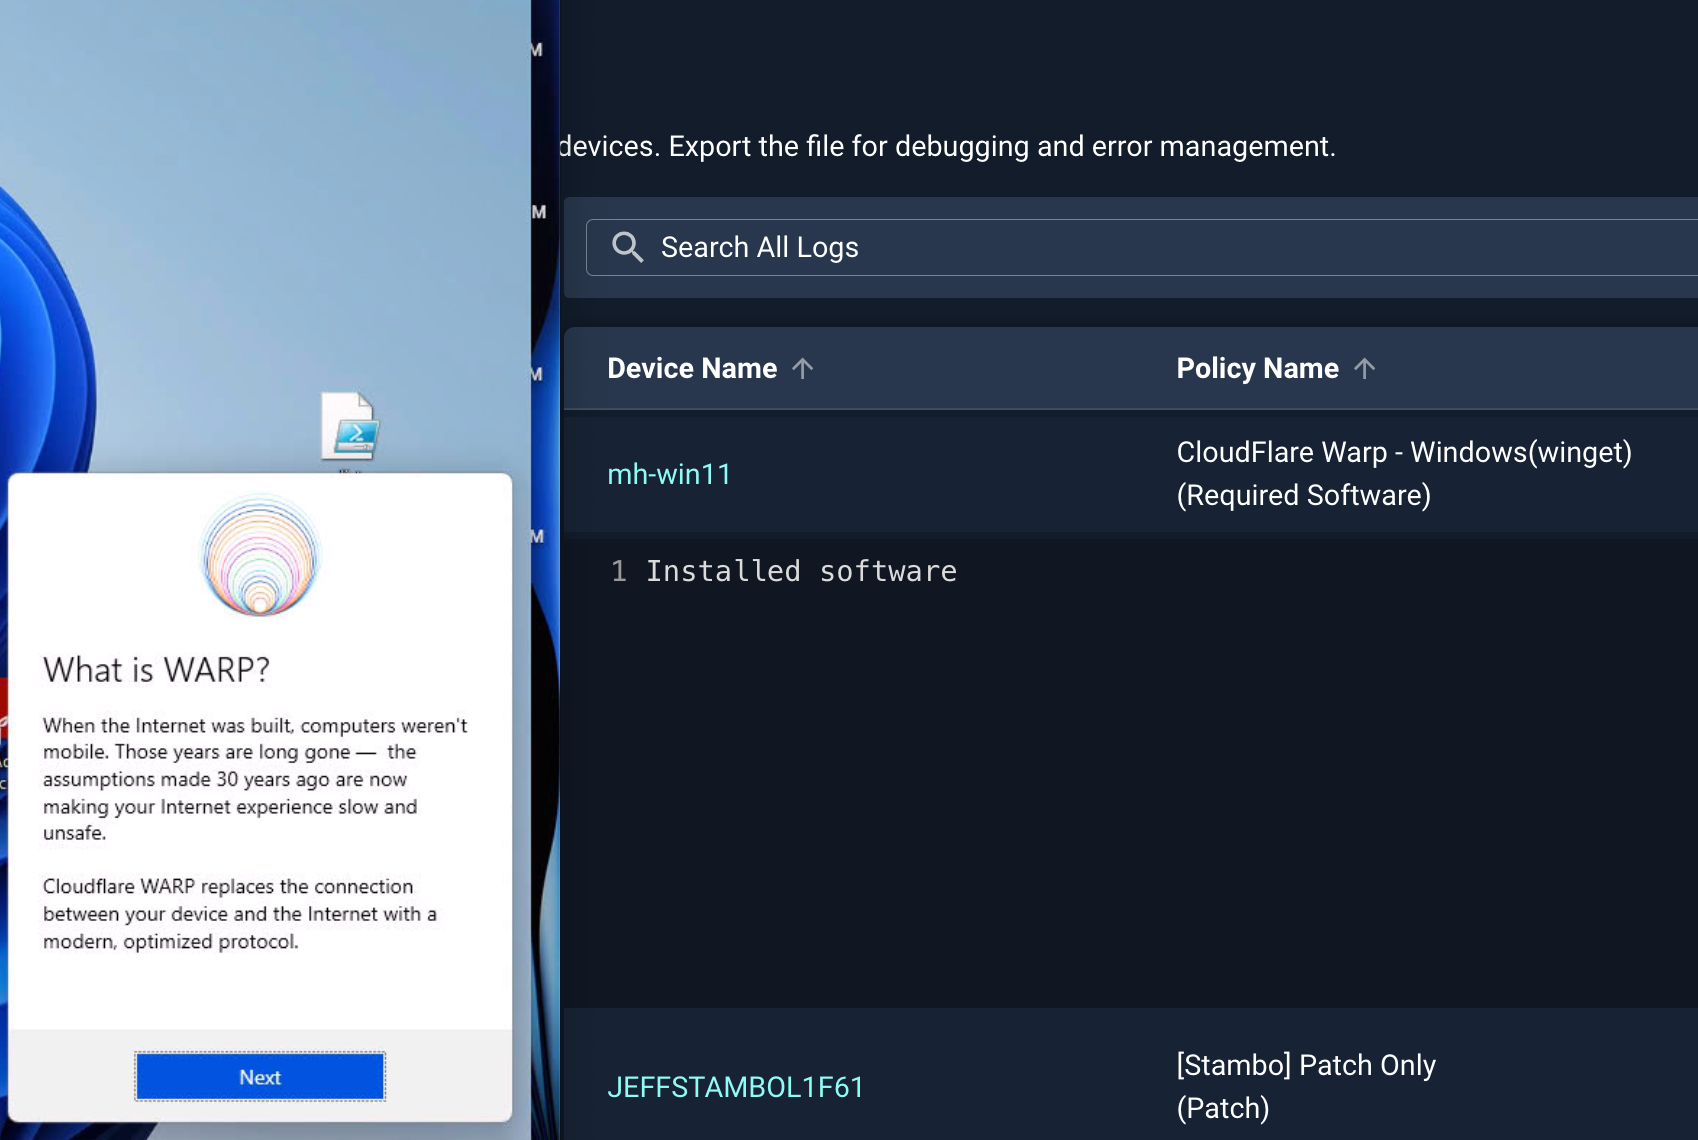Screen dimensions: 1698x1140
Task: Sort by Policy Name arrow
Action: point(1364,368)
